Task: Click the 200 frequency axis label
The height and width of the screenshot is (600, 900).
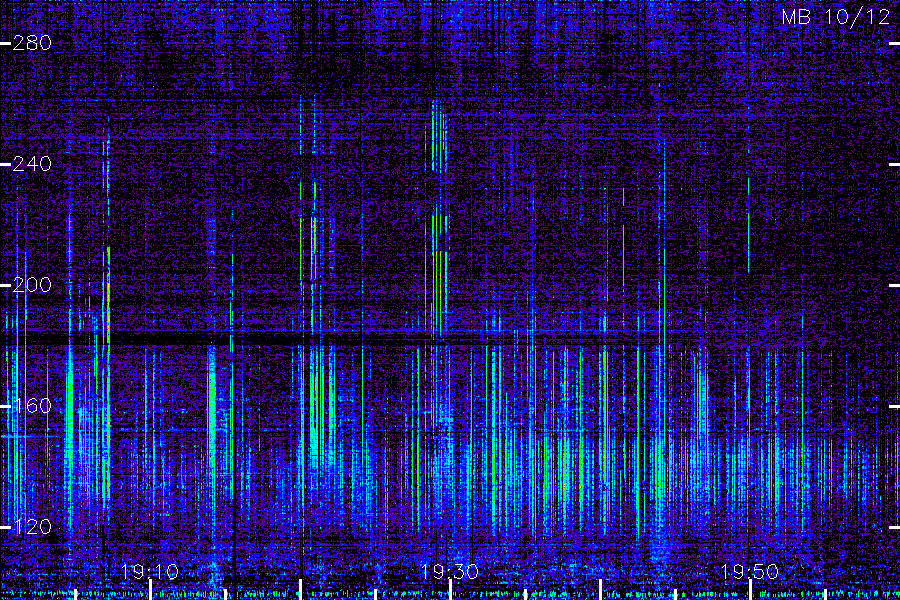Action: tap(32, 285)
